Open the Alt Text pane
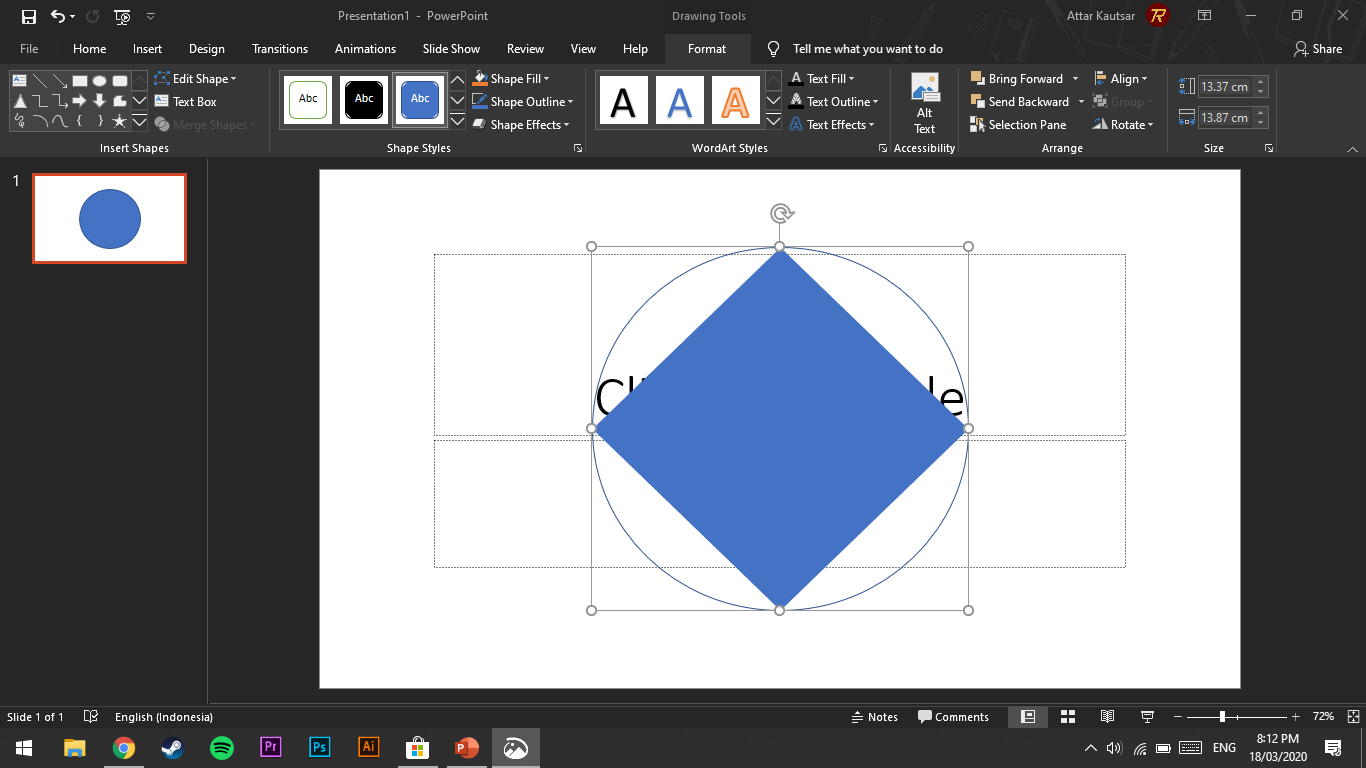The height and width of the screenshot is (768, 1366). coord(924,104)
